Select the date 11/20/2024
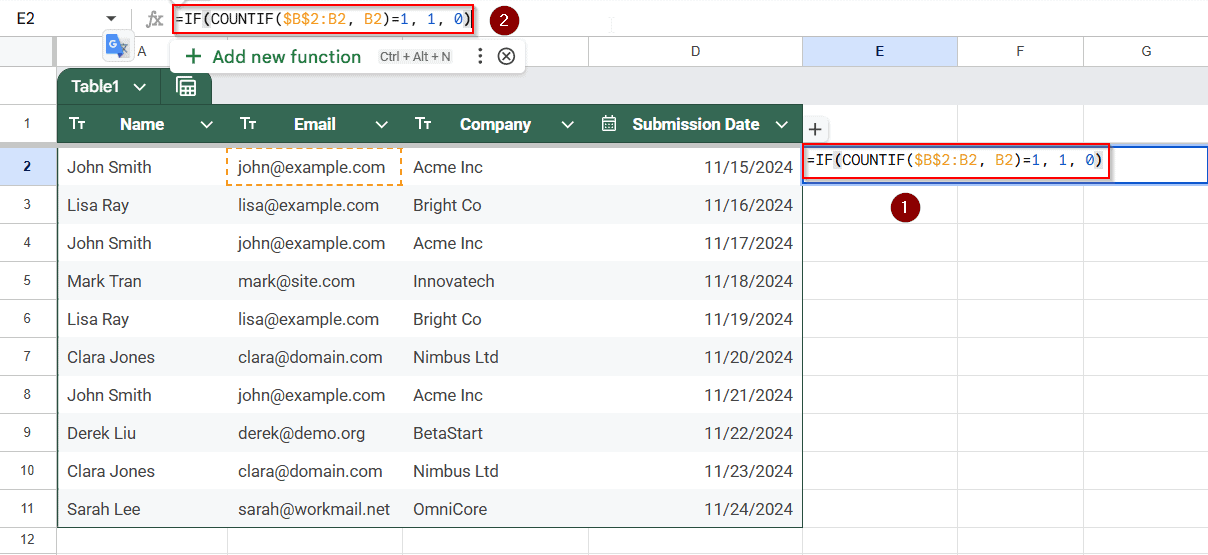Image resolution: width=1208 pixels, height=555 pixels. (x=695, y=357)
